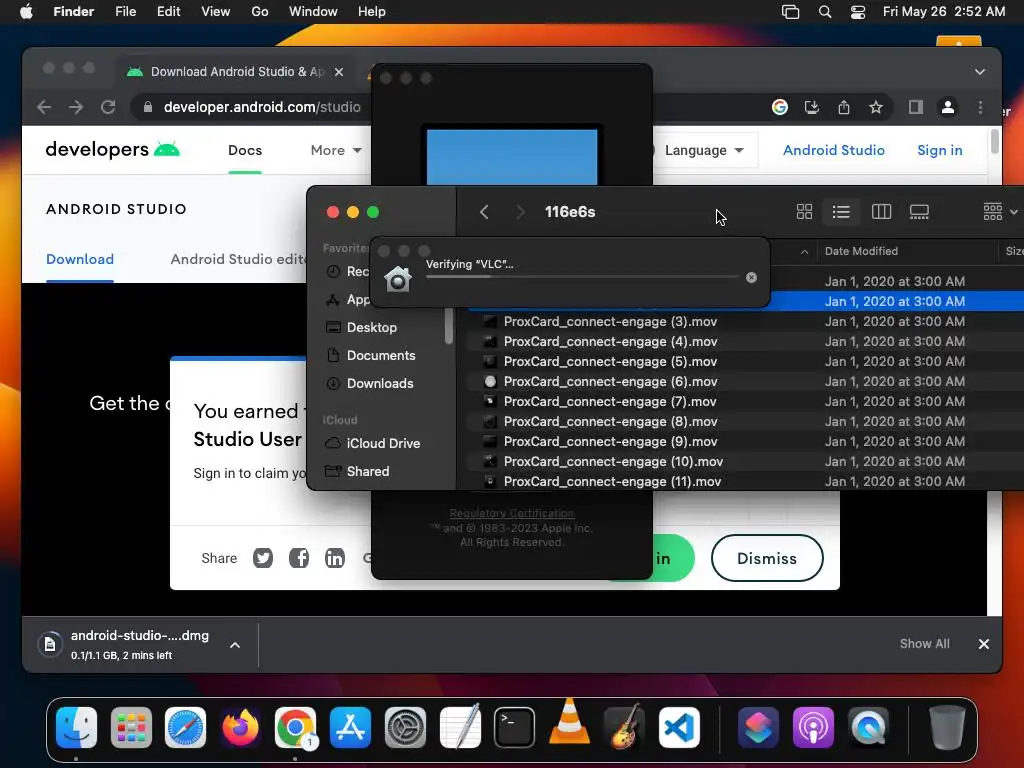Expand Chrome tab search chevron
This screenshot has height=768, width=1024.
[980, 72]
